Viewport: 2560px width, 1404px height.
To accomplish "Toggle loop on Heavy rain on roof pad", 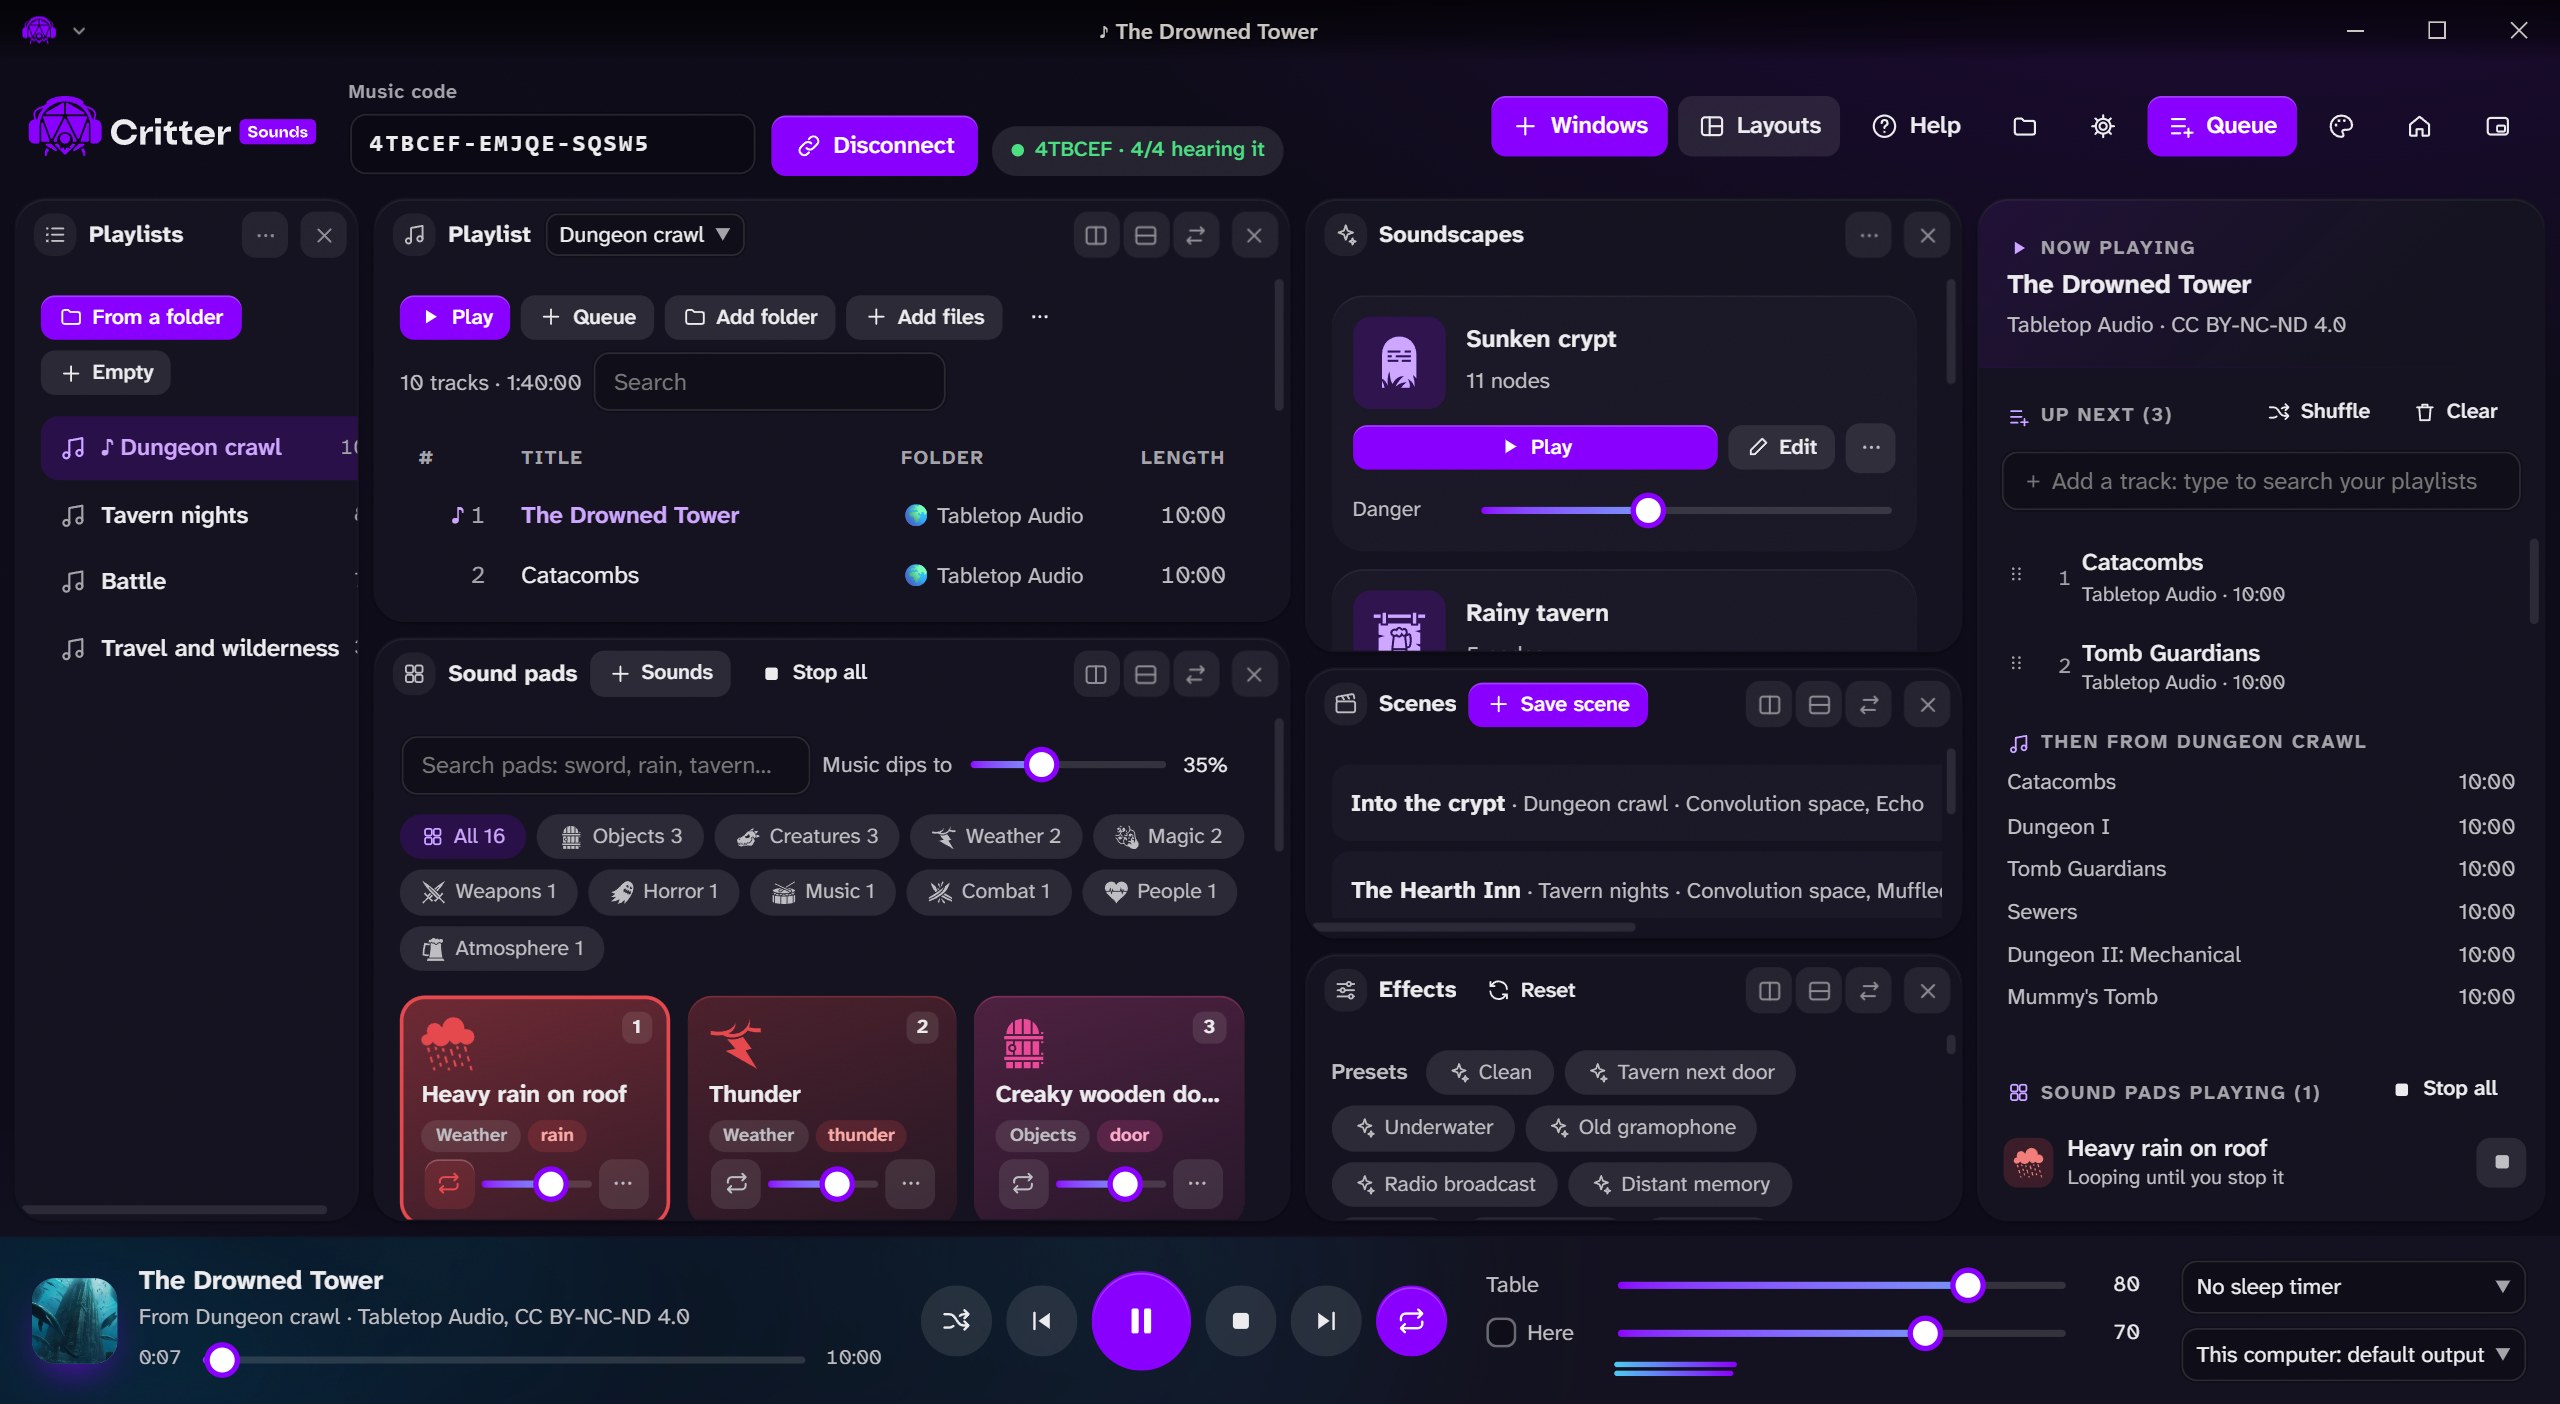I will click(449, 1184).
